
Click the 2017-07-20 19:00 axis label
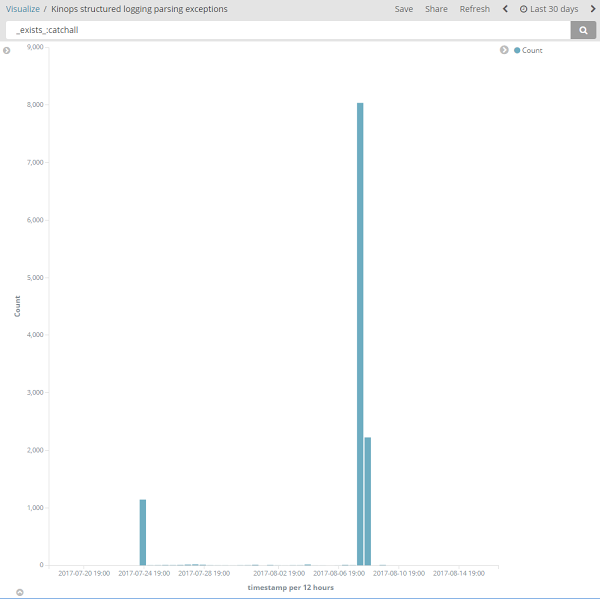coord(84,573)
